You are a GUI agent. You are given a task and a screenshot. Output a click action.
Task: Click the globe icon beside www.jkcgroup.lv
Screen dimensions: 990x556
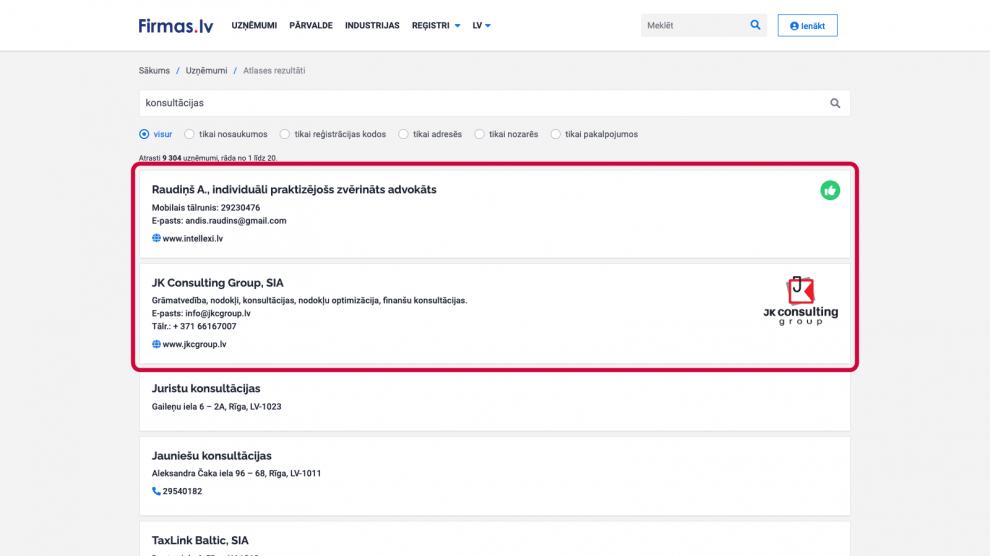pos(156,344)
